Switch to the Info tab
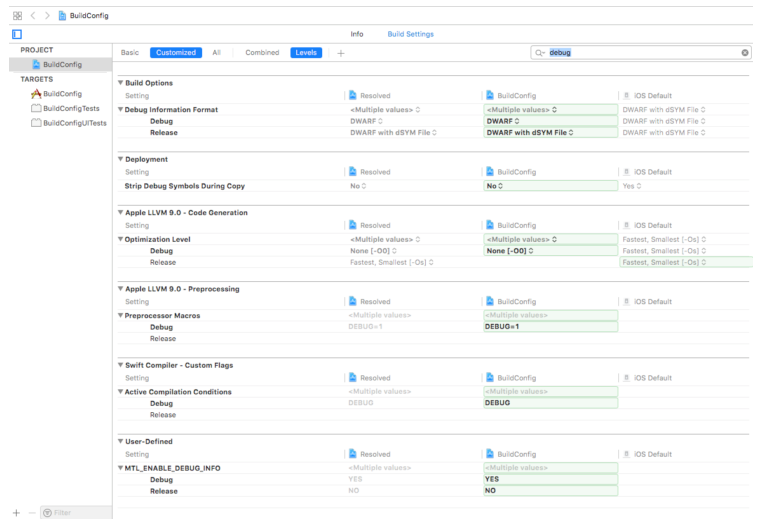The width and height of the screenshot is (766, 523). [x=357, y=34]
